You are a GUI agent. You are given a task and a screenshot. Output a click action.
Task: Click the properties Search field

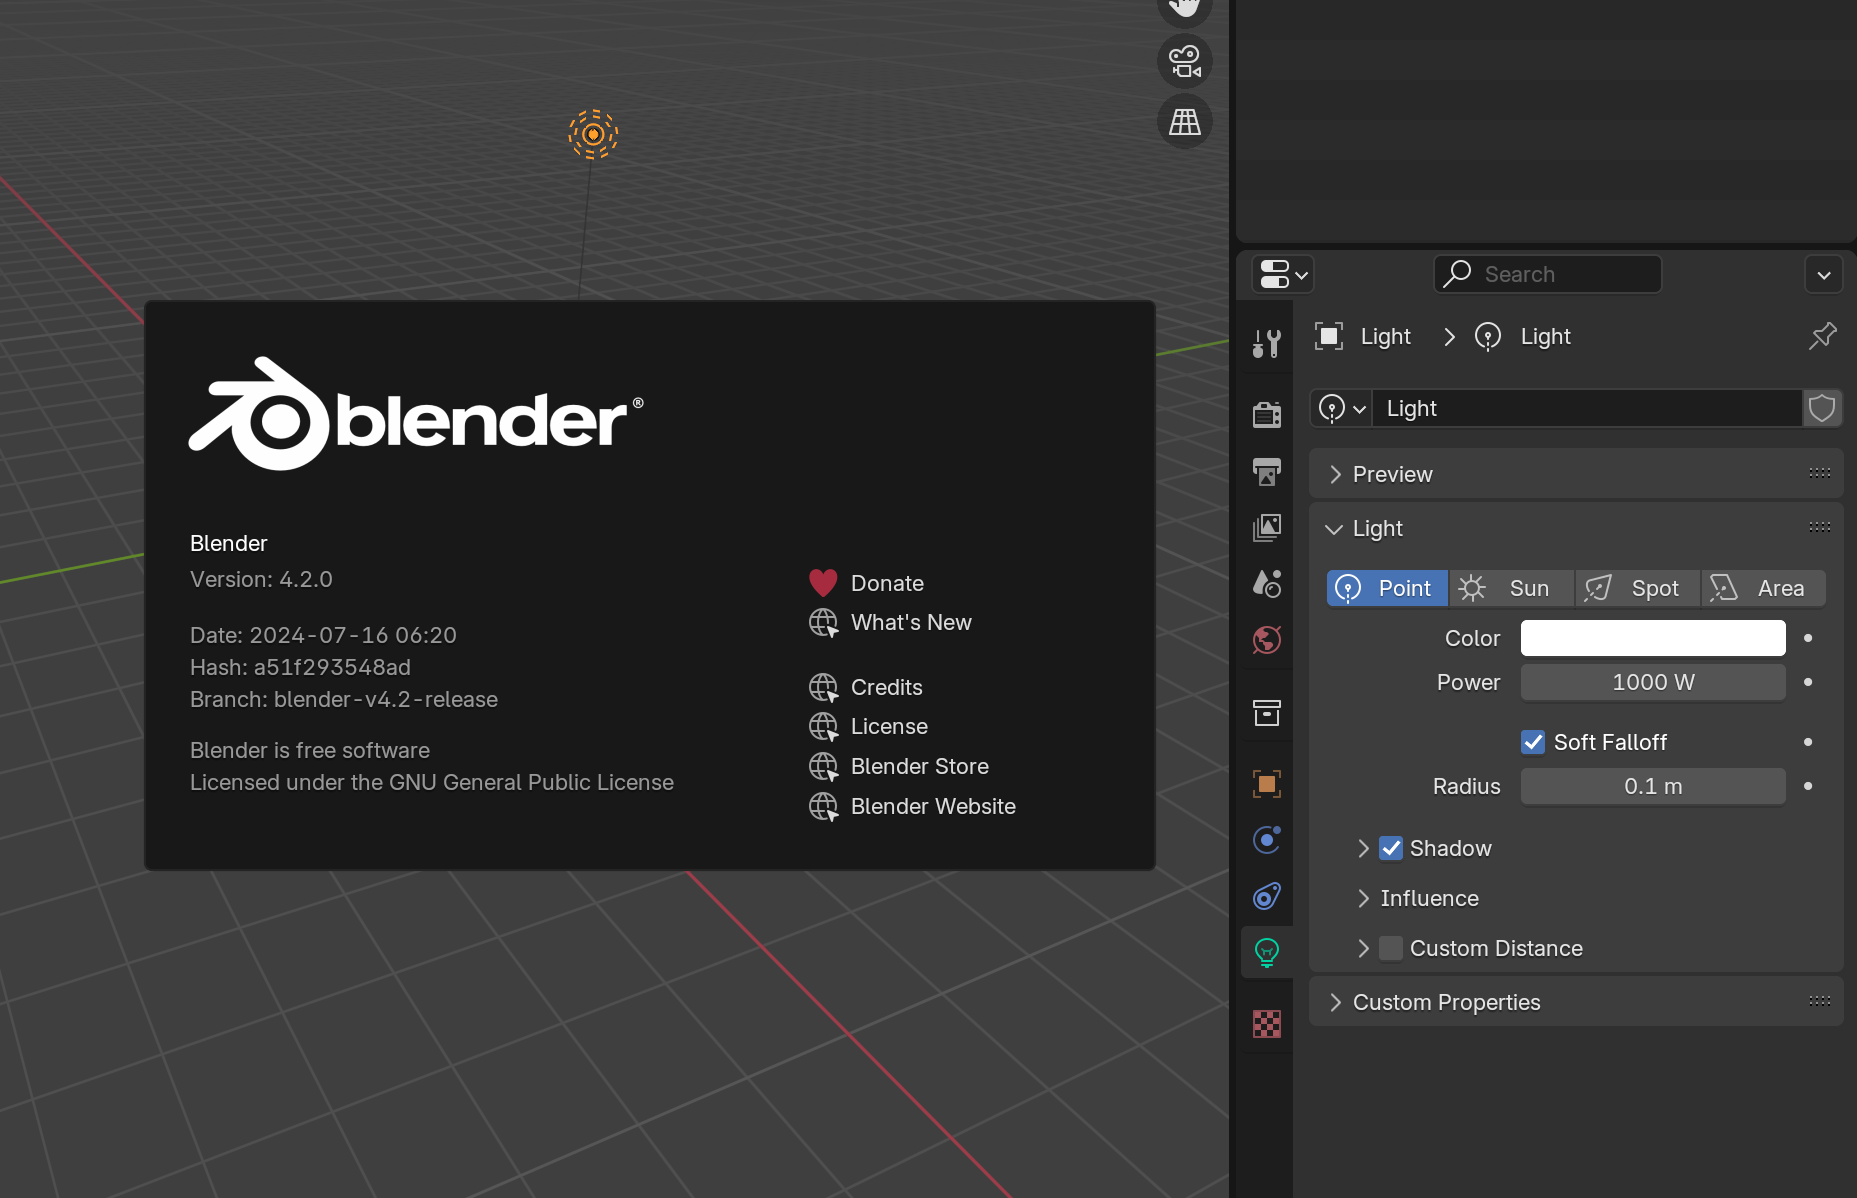[x=1548, y=274]
